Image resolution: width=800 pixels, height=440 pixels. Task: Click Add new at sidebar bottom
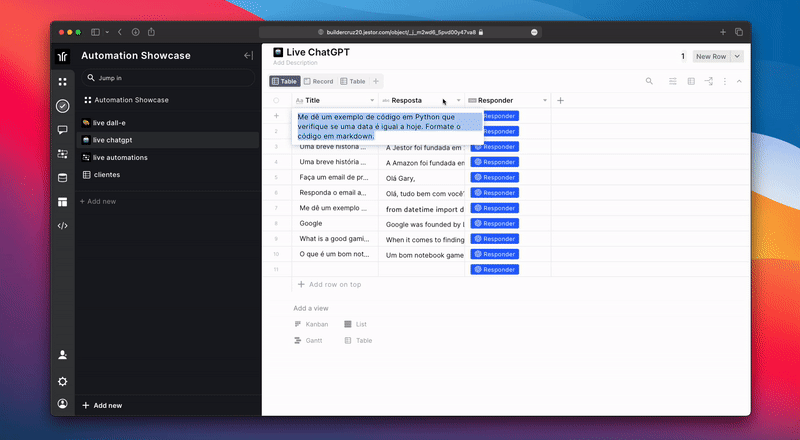pos(102,405)
